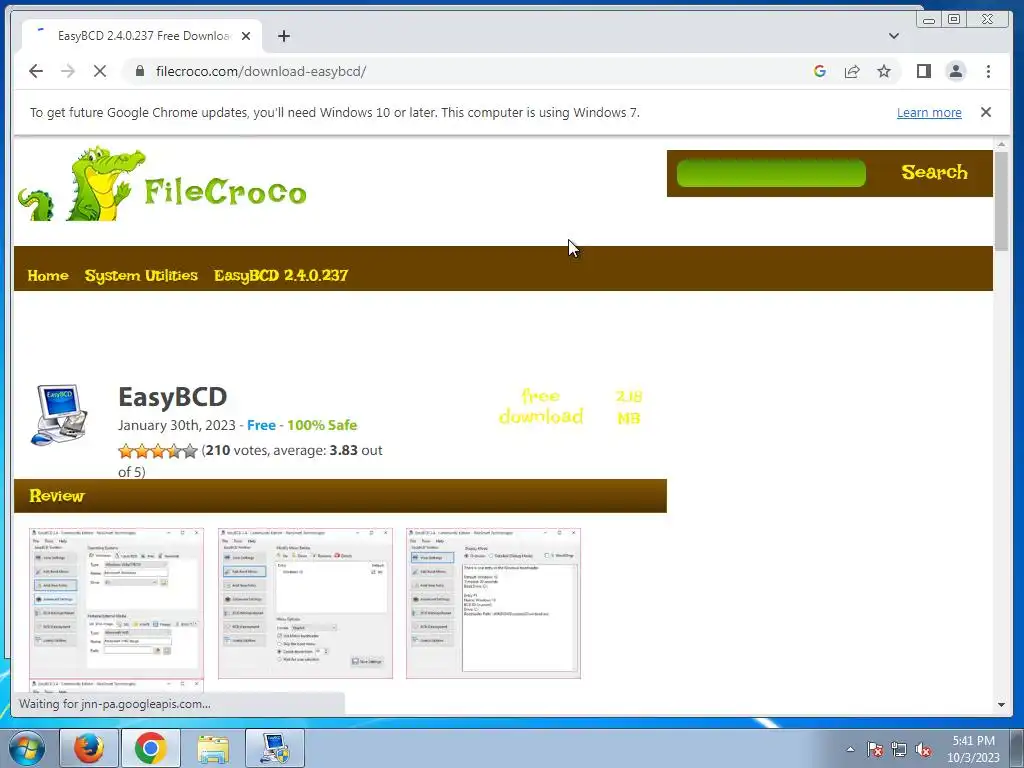Open the third EasyBCD screenshot thumbnail
This screenshot has height=768, width=1024.
pyautogui.click(x=493, y=603)
